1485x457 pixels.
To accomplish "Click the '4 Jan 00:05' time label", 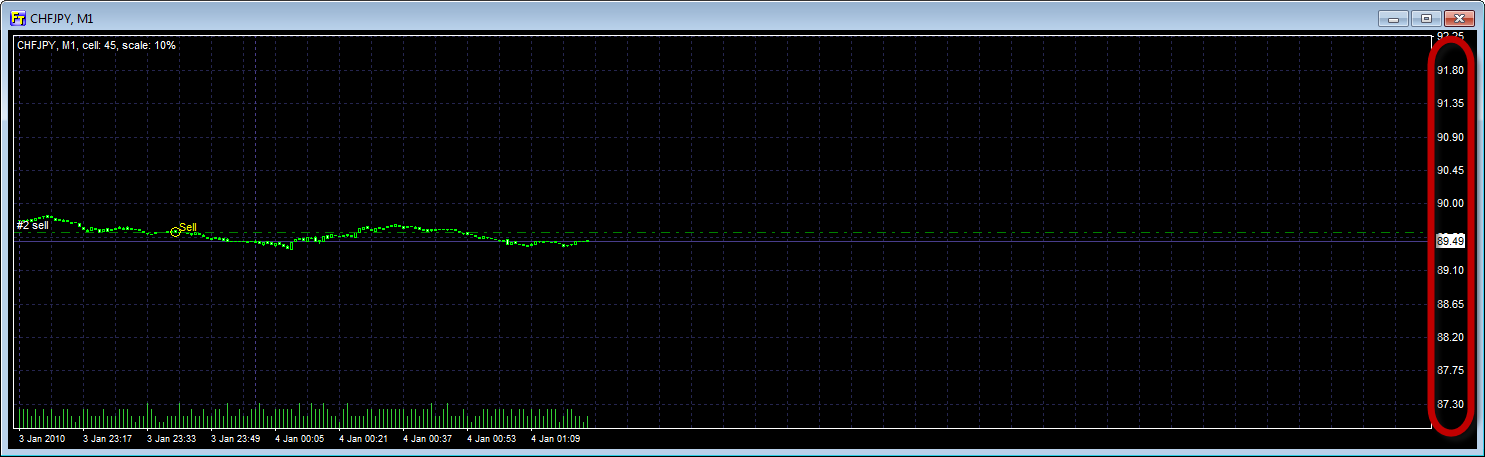I will (299, 439).
